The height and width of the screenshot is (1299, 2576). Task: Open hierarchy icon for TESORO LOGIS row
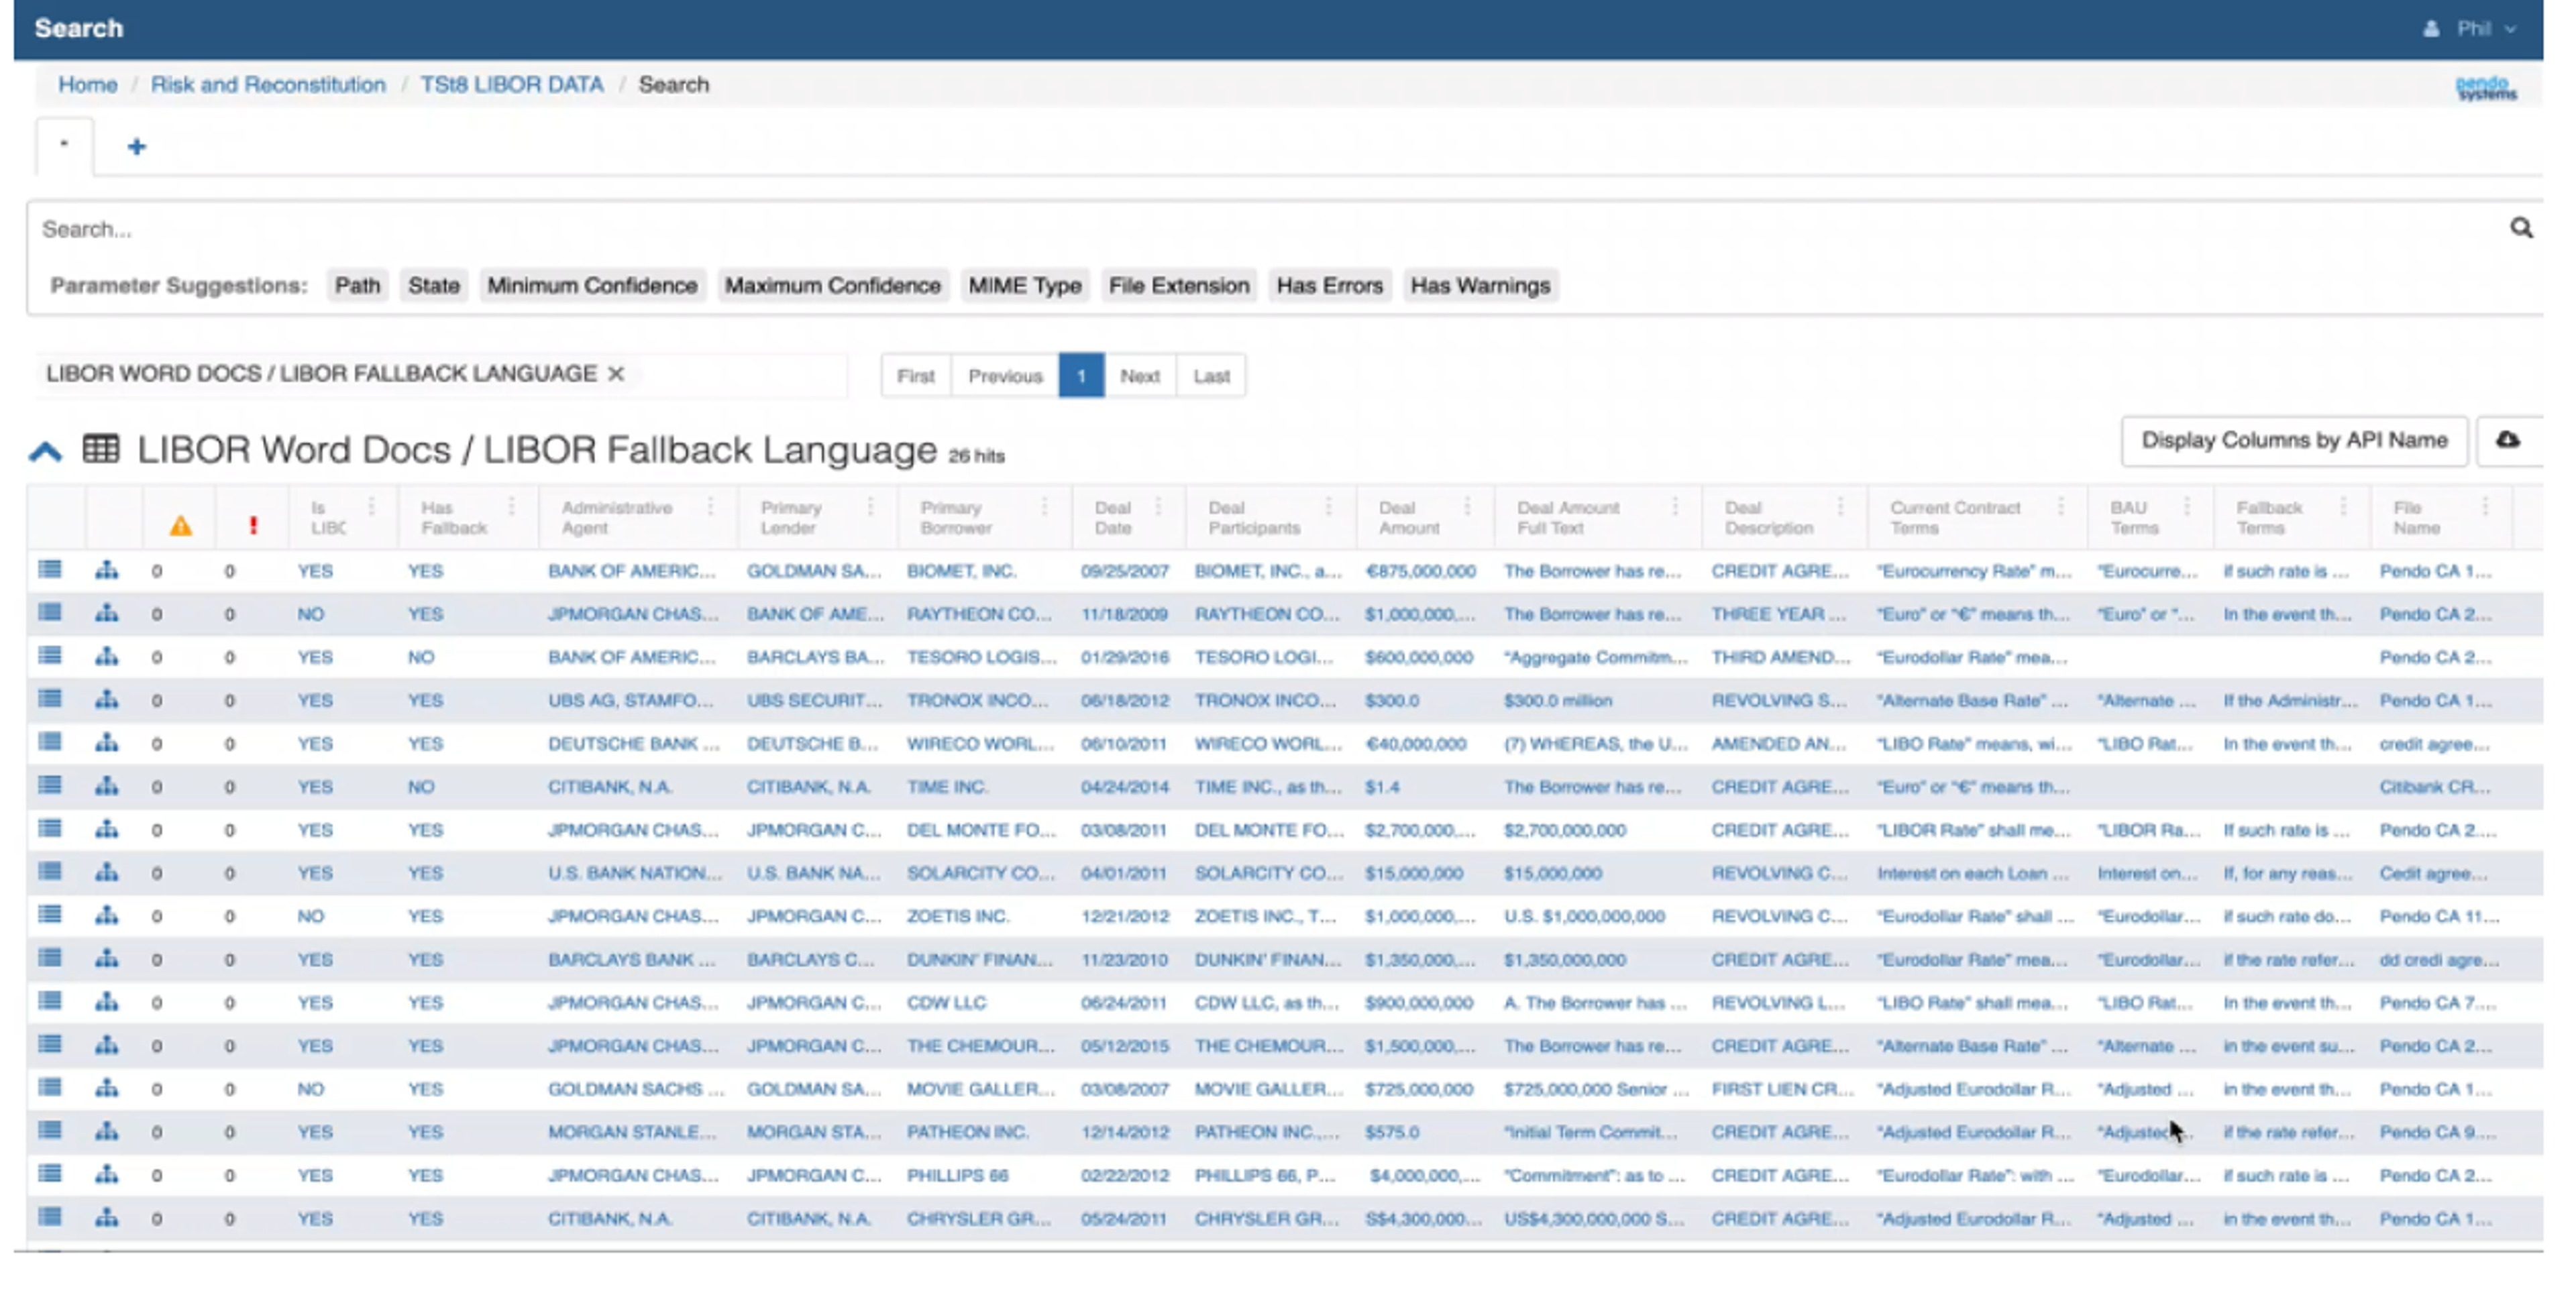tap(106, 656)
